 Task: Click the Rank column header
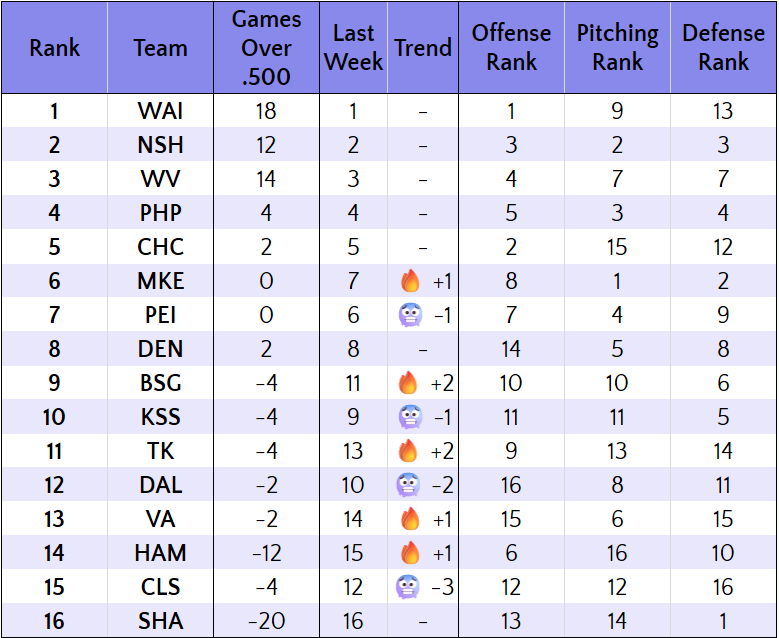54,48
